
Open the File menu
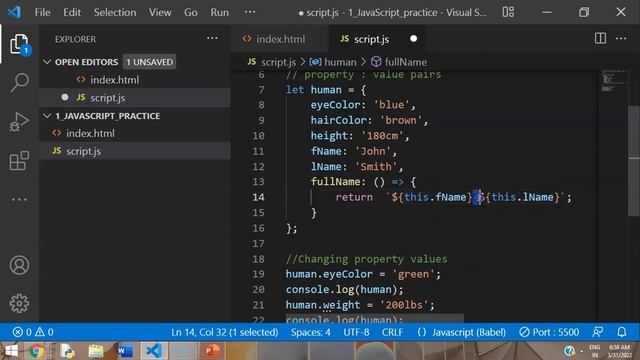pyautogui.click(x=42, y=12)
